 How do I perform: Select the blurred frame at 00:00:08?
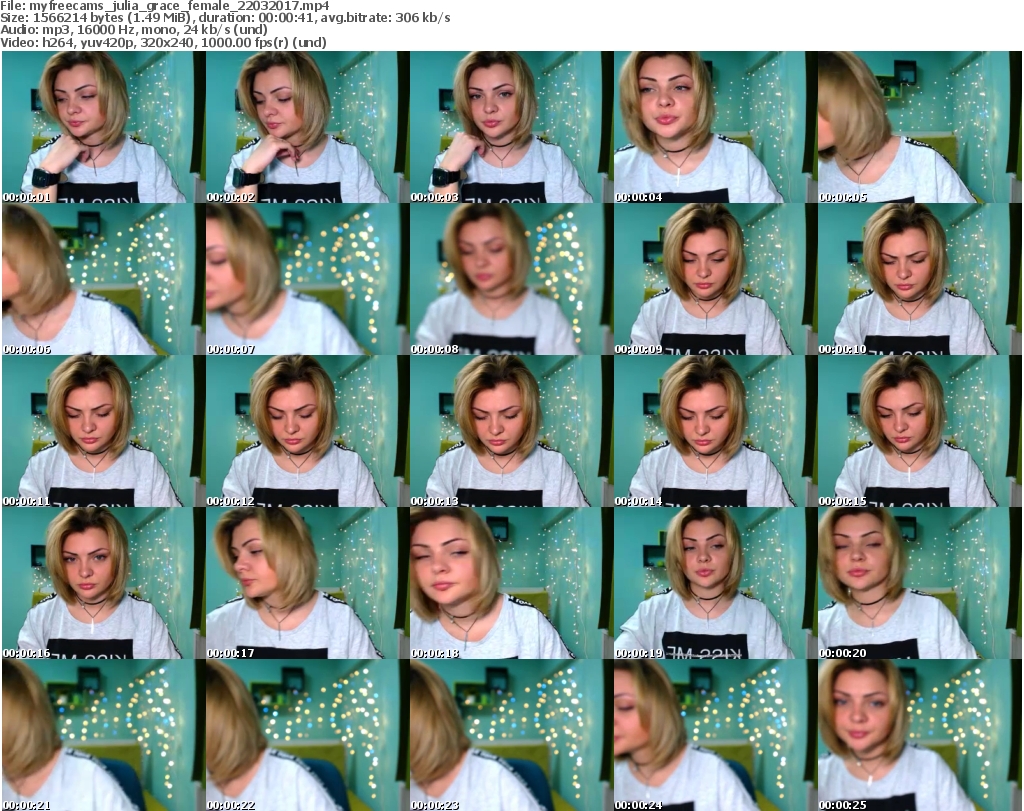coord(511,279)
